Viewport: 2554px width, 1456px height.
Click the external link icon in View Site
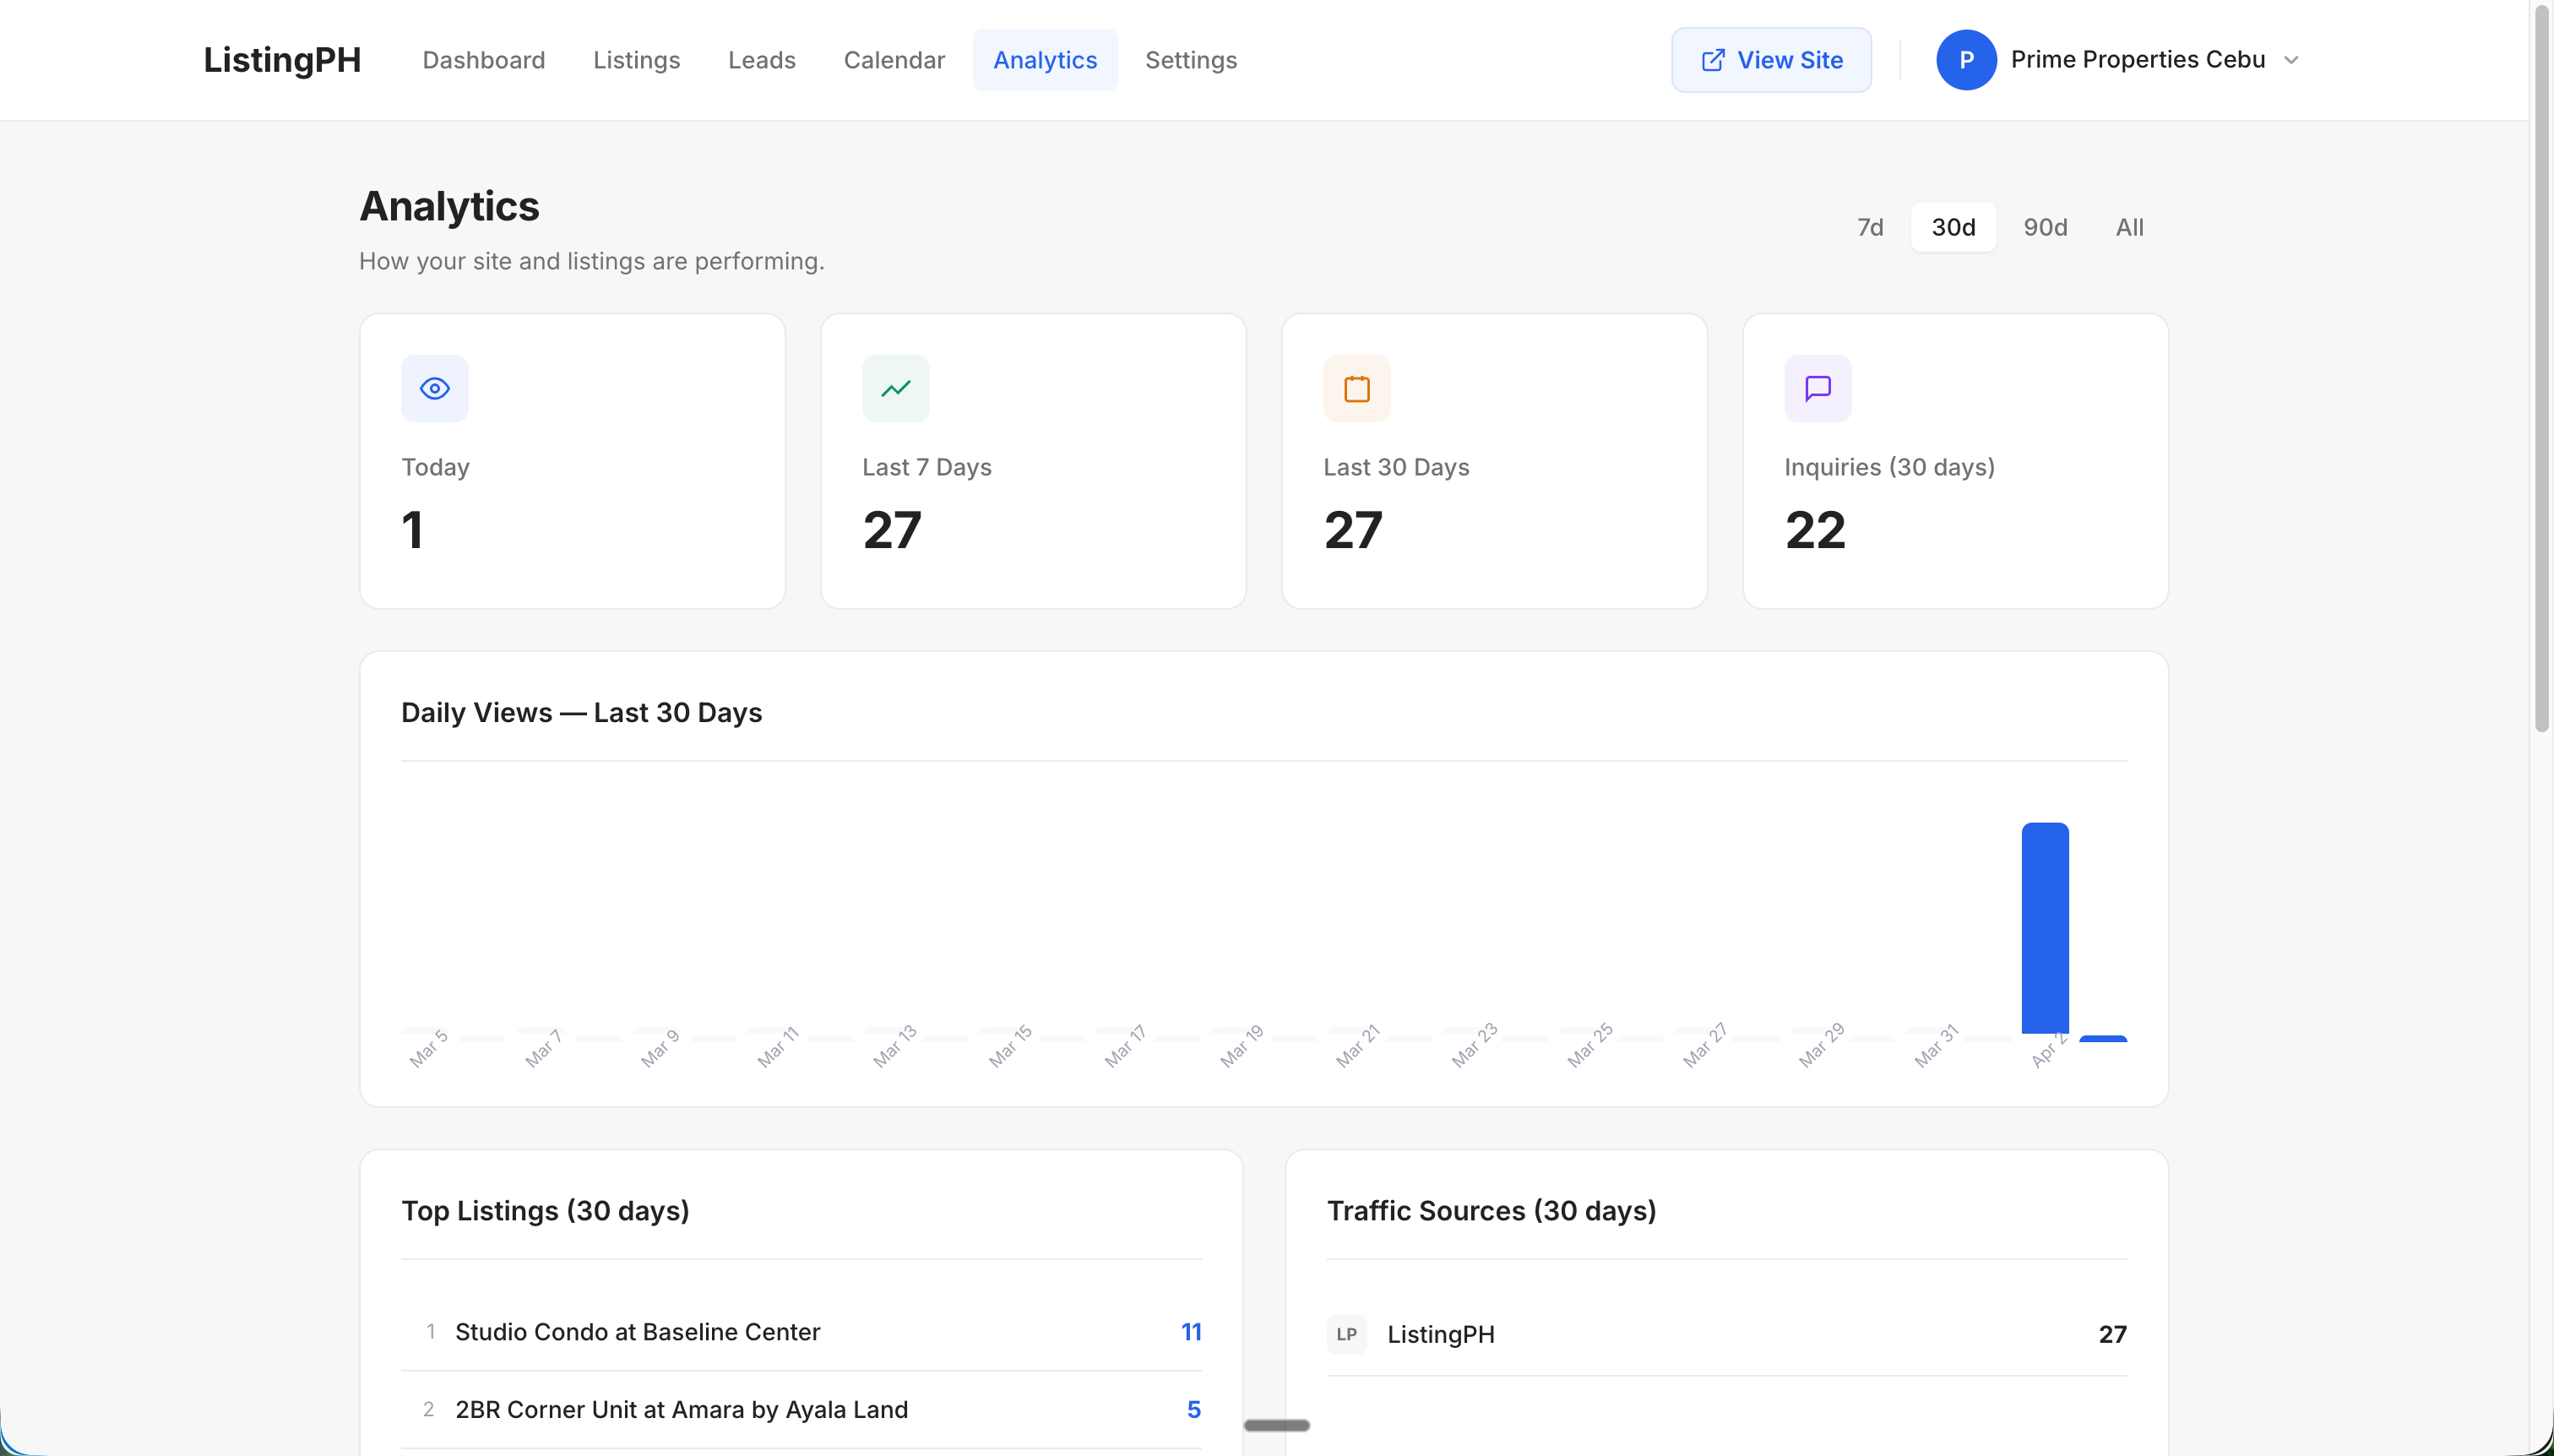pyautogui.click(x=1712, y=60)
